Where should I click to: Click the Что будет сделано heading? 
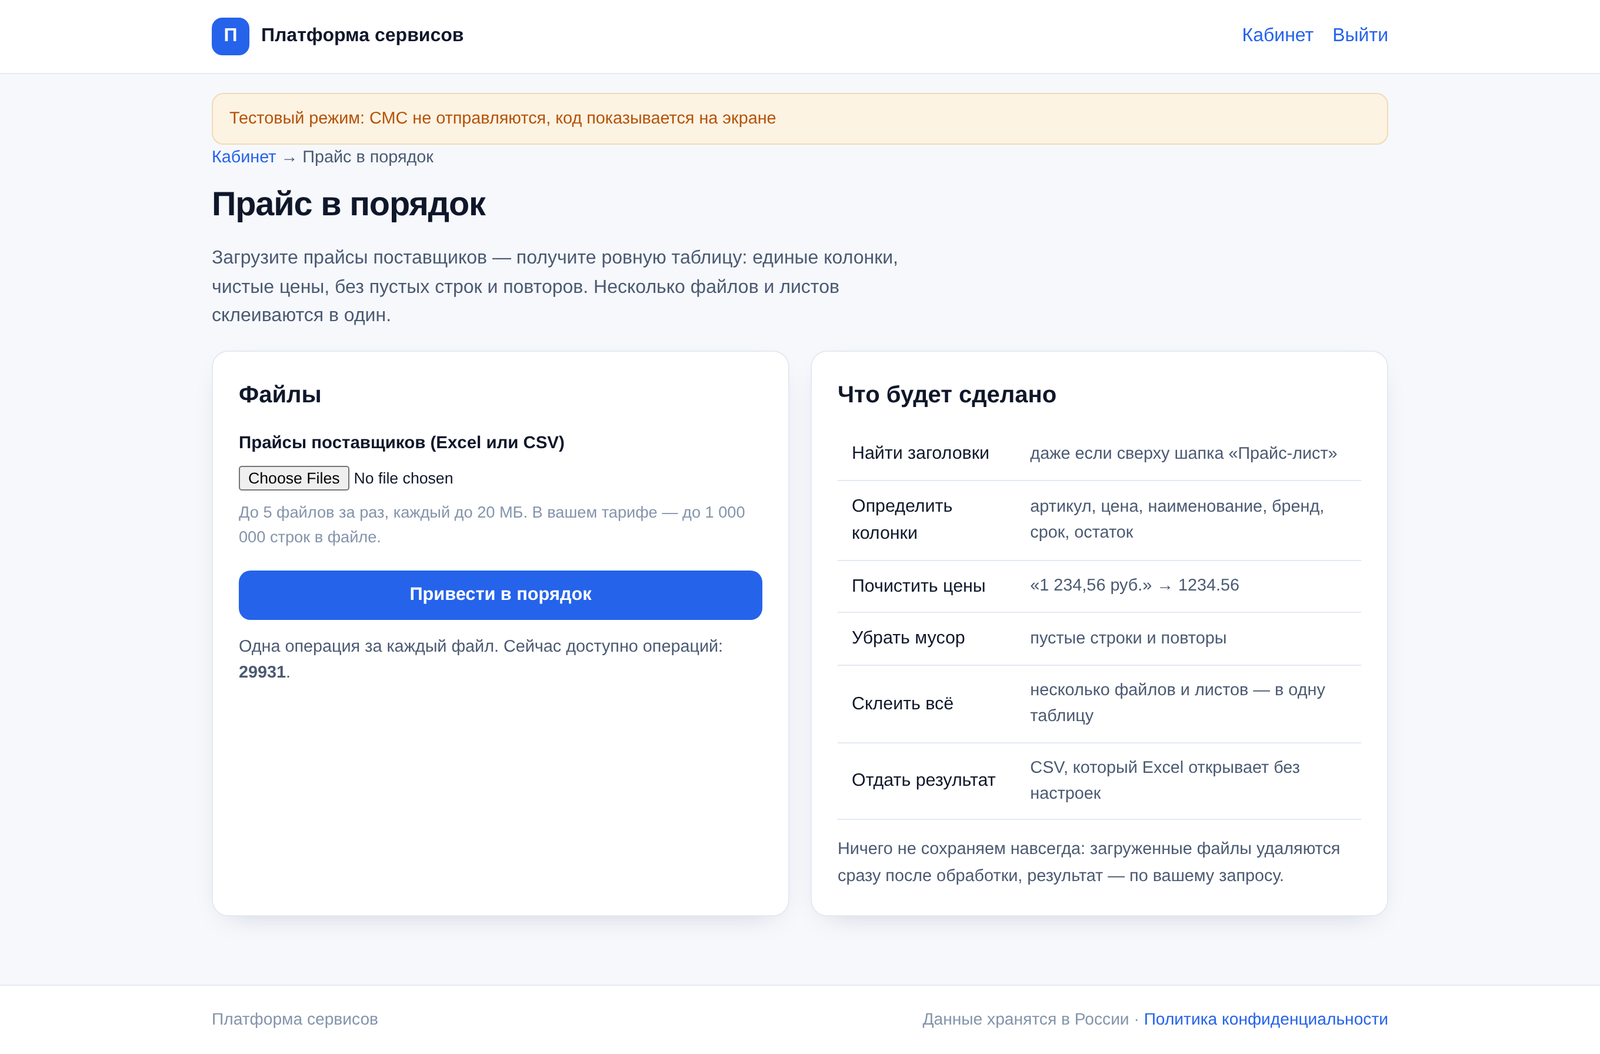coord(947,394)
